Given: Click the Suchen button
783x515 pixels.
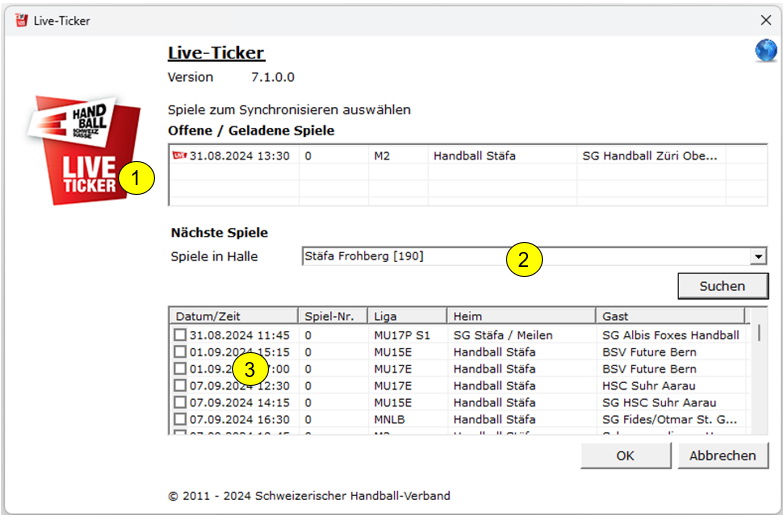Looking at the screenshot, I should point(723,286).
